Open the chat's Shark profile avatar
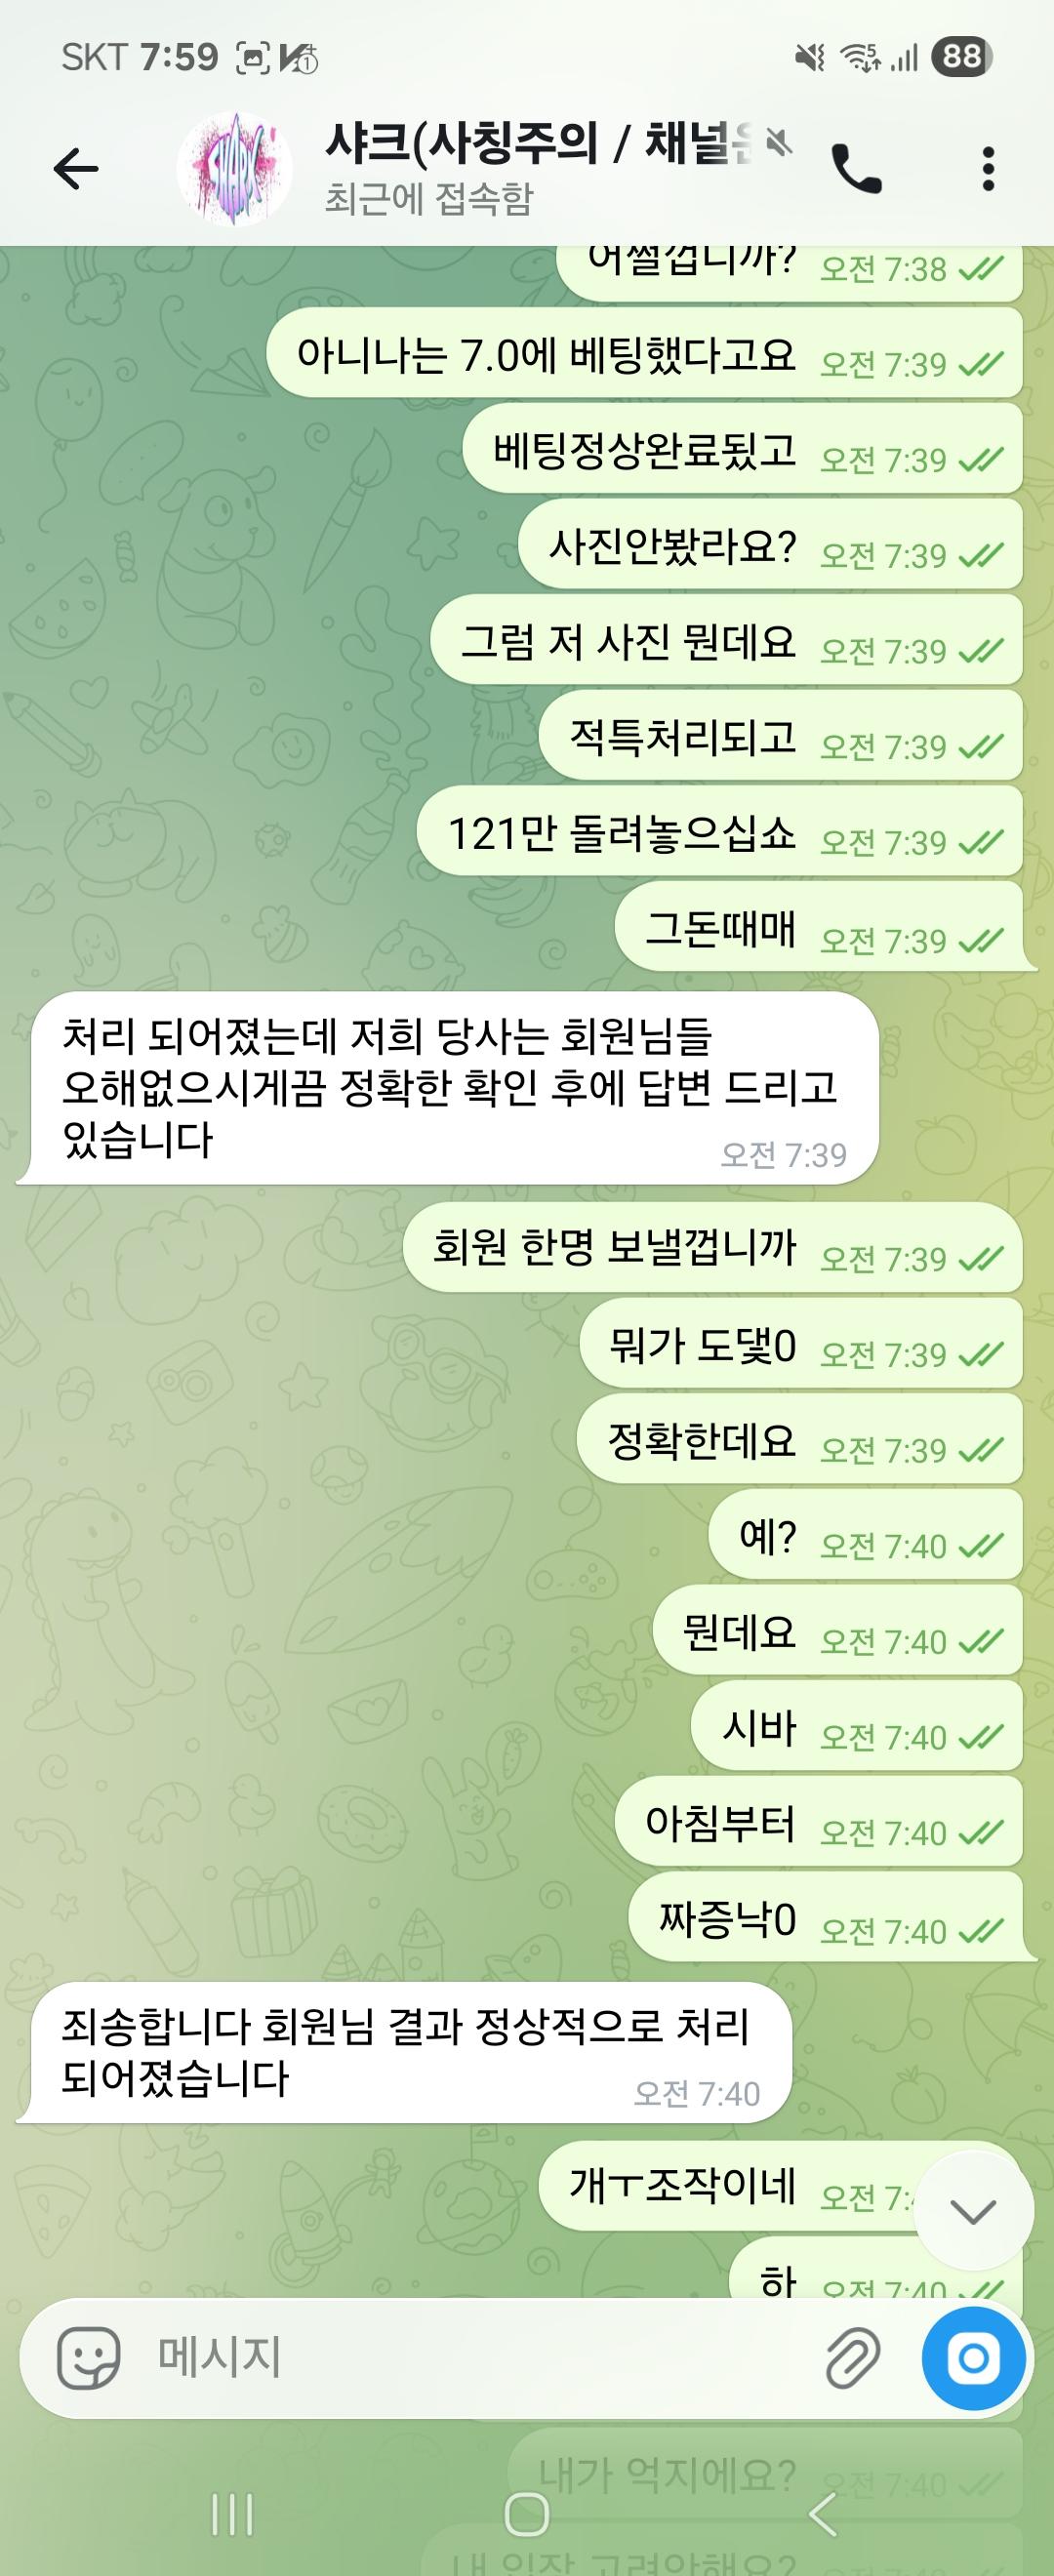 235,169
